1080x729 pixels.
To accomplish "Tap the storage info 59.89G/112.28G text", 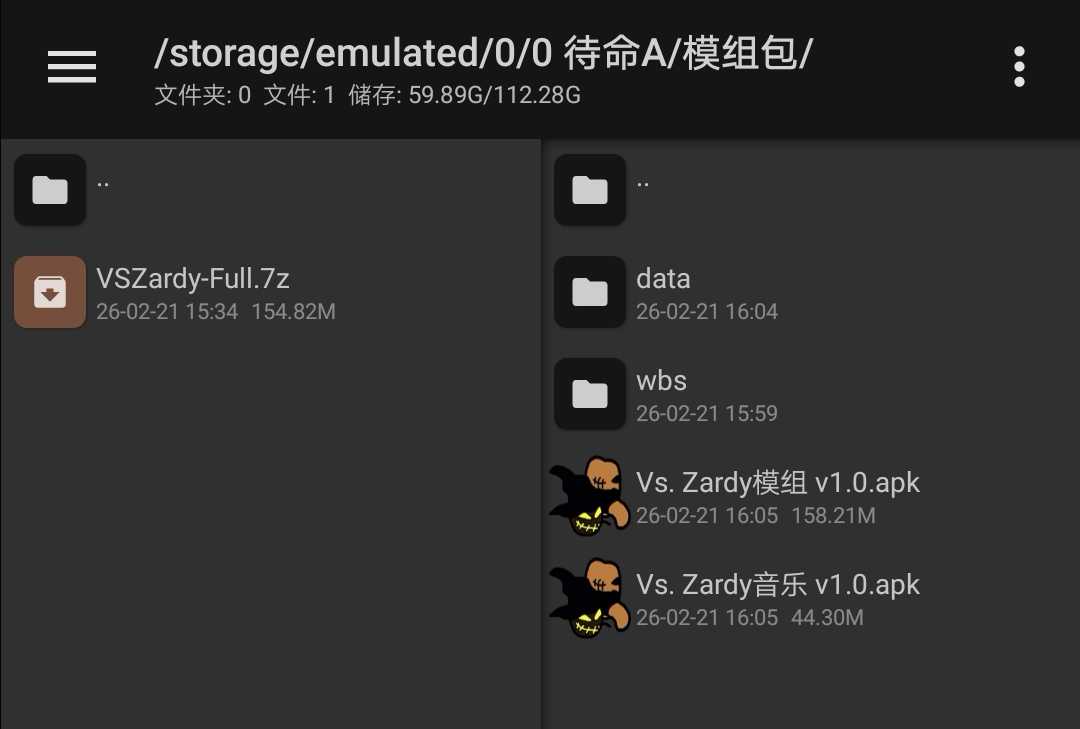I will [494, 96].
